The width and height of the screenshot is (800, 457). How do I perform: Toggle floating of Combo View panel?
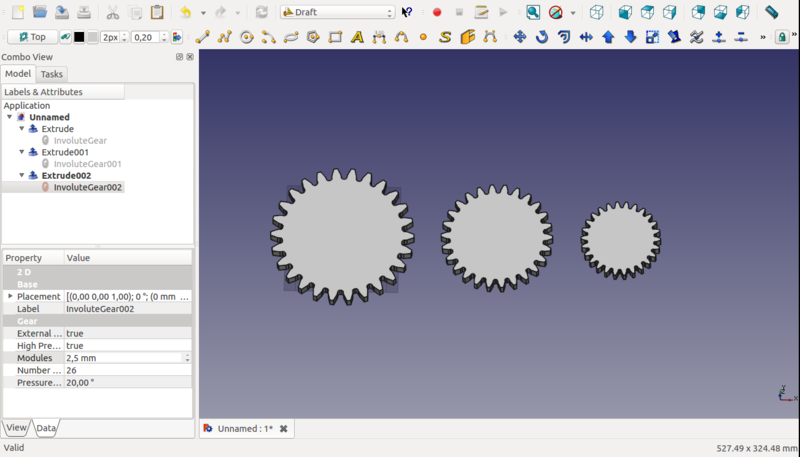179,57
